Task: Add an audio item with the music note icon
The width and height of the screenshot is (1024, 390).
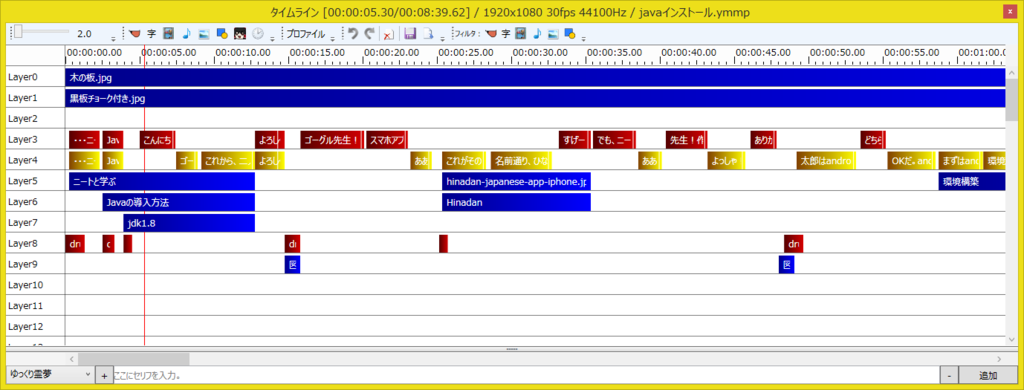Action: pos(186,33)
